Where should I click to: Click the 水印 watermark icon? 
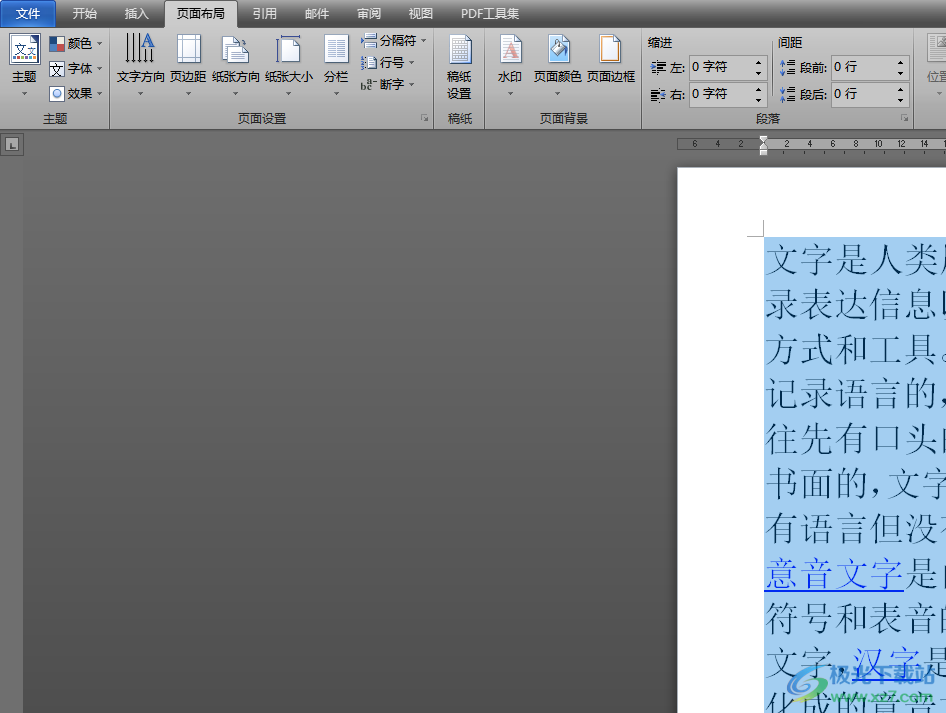coord(510,48)
